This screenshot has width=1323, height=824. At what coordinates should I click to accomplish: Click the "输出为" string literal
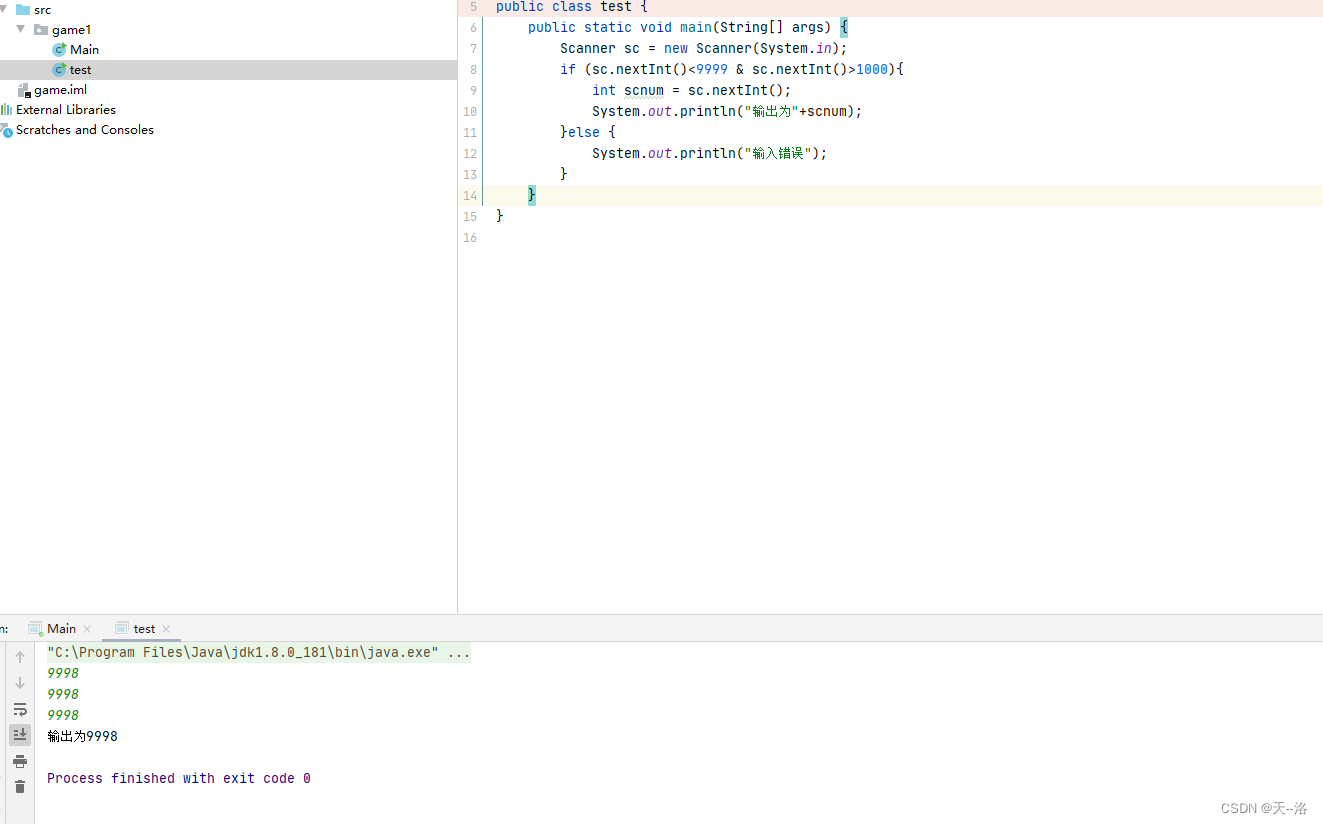click(x=771, y=111)
